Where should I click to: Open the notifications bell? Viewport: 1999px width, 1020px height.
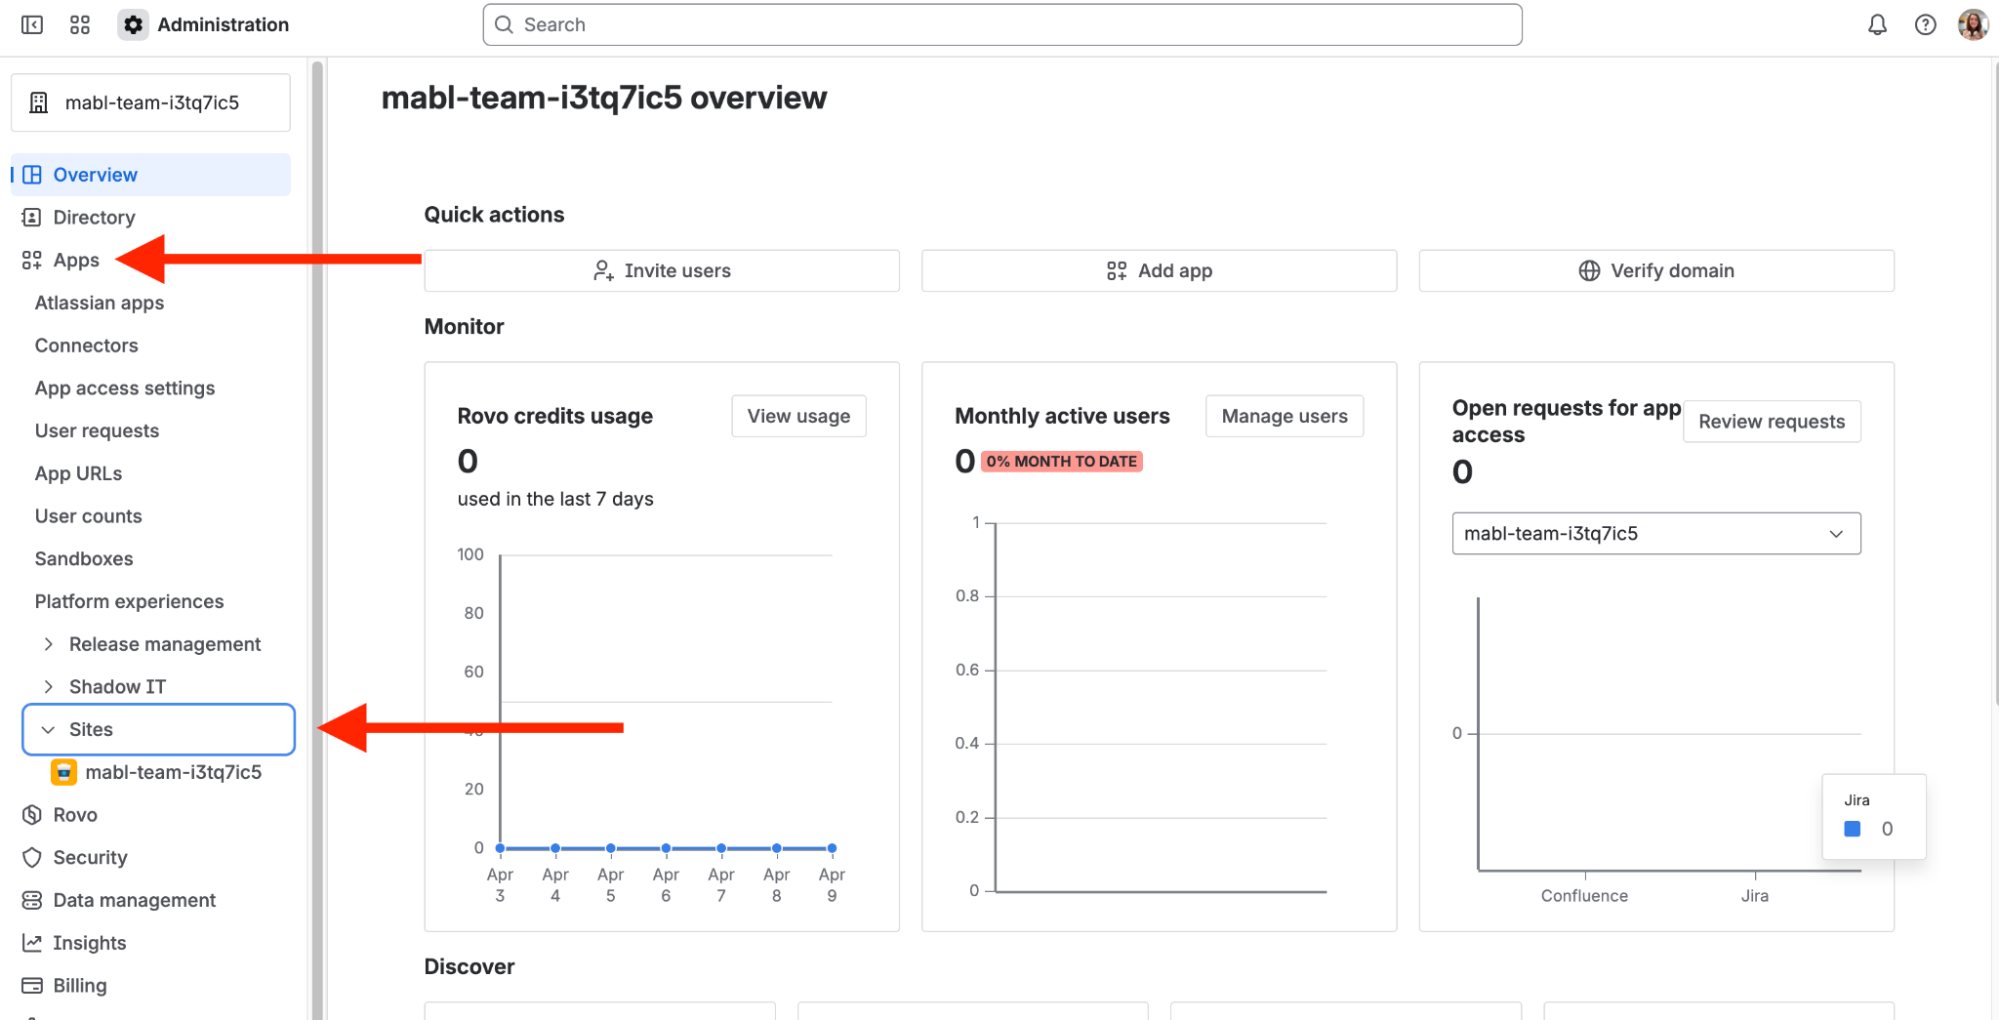1877,25
